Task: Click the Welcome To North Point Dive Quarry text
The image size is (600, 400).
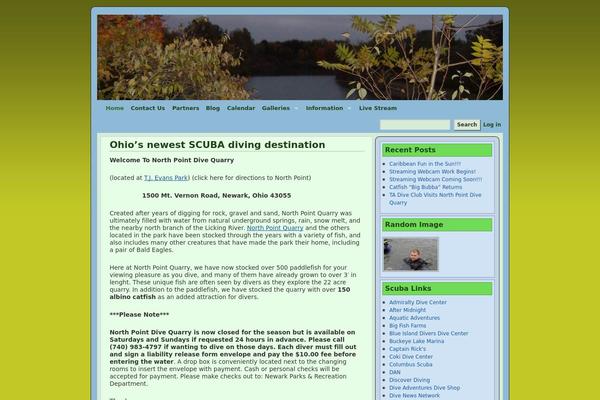Action: [x=171, y=160]
